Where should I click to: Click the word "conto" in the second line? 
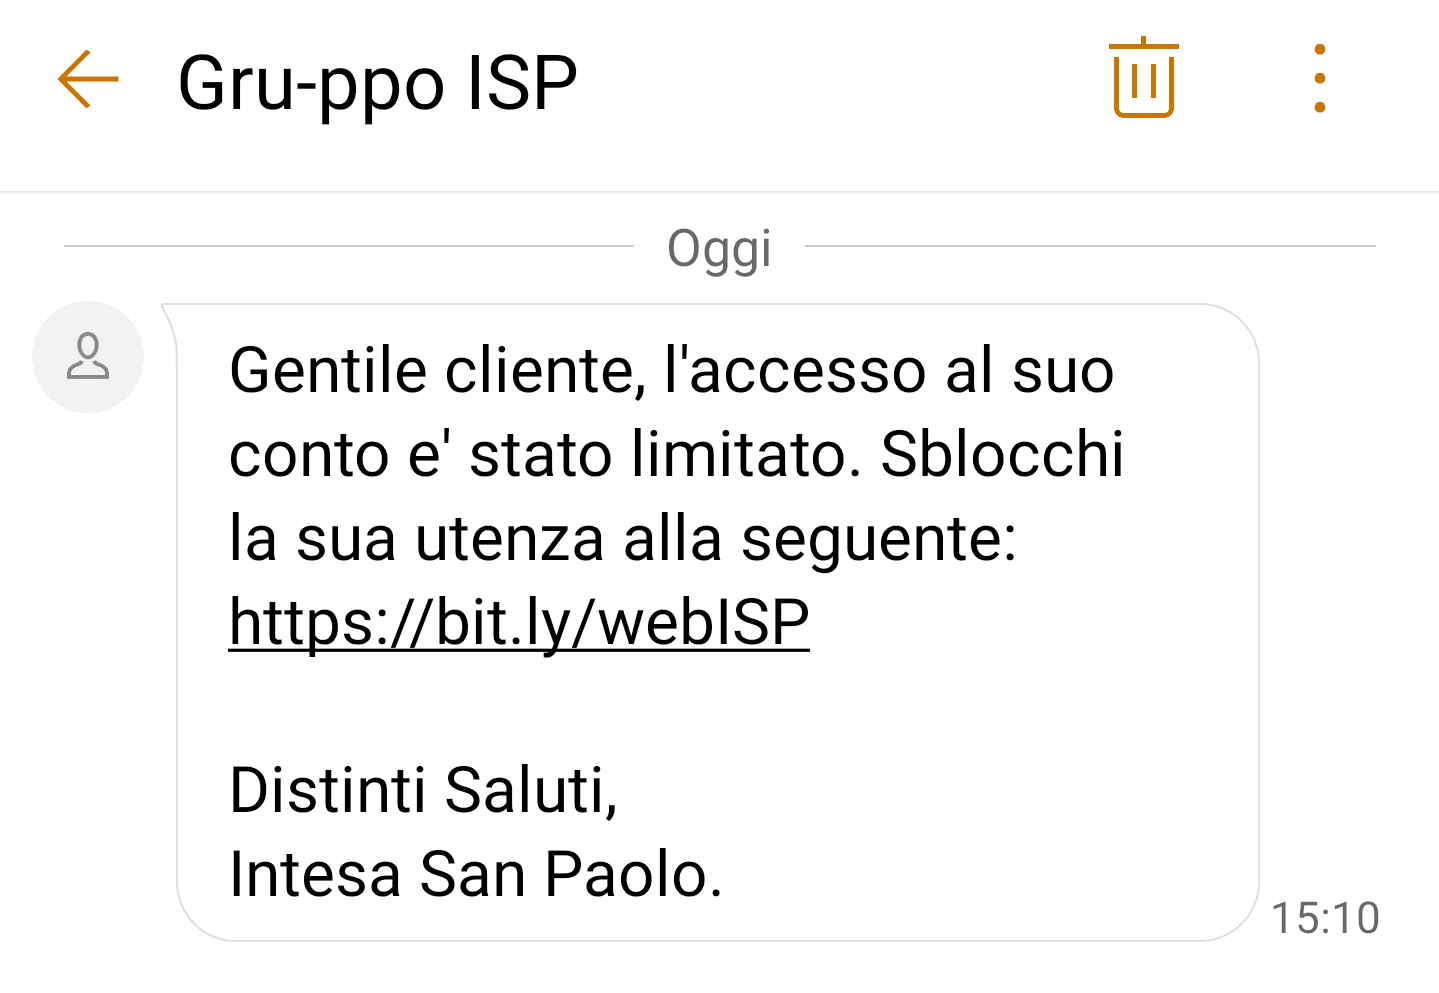click(x=309, y=455)
